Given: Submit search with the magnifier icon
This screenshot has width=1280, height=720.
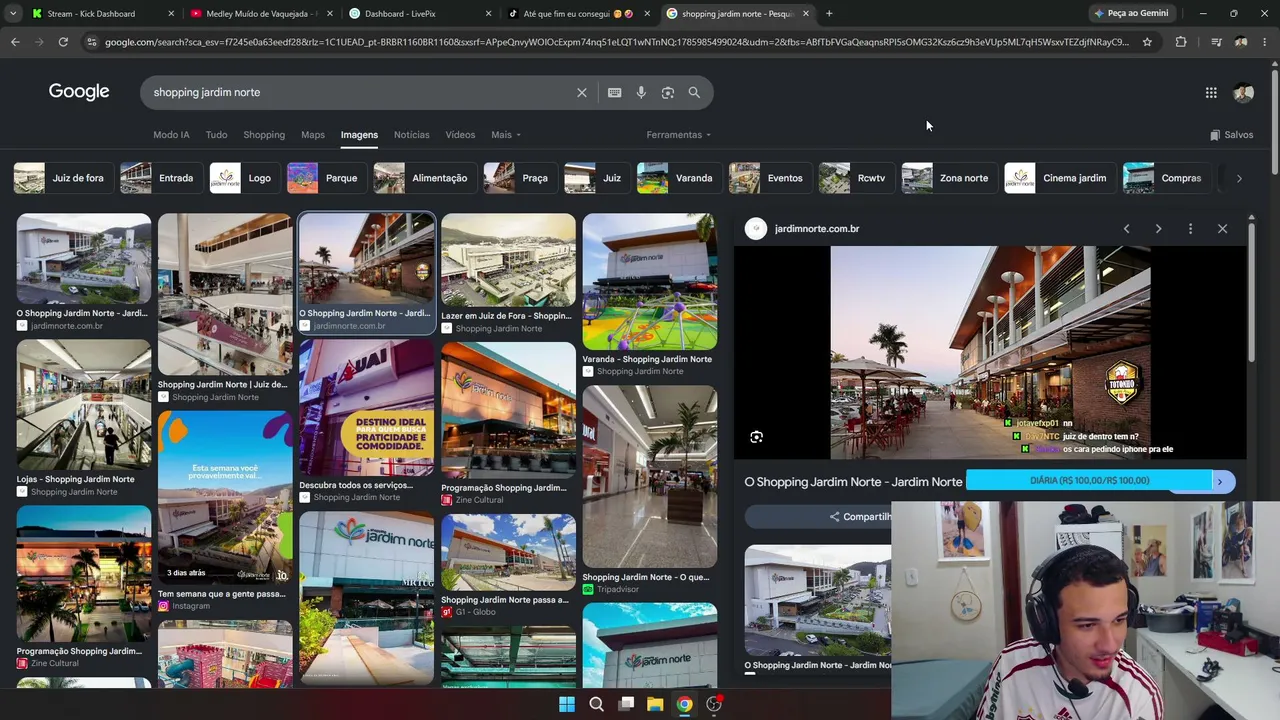Looking at the screenshot, I should click(694, 92).
